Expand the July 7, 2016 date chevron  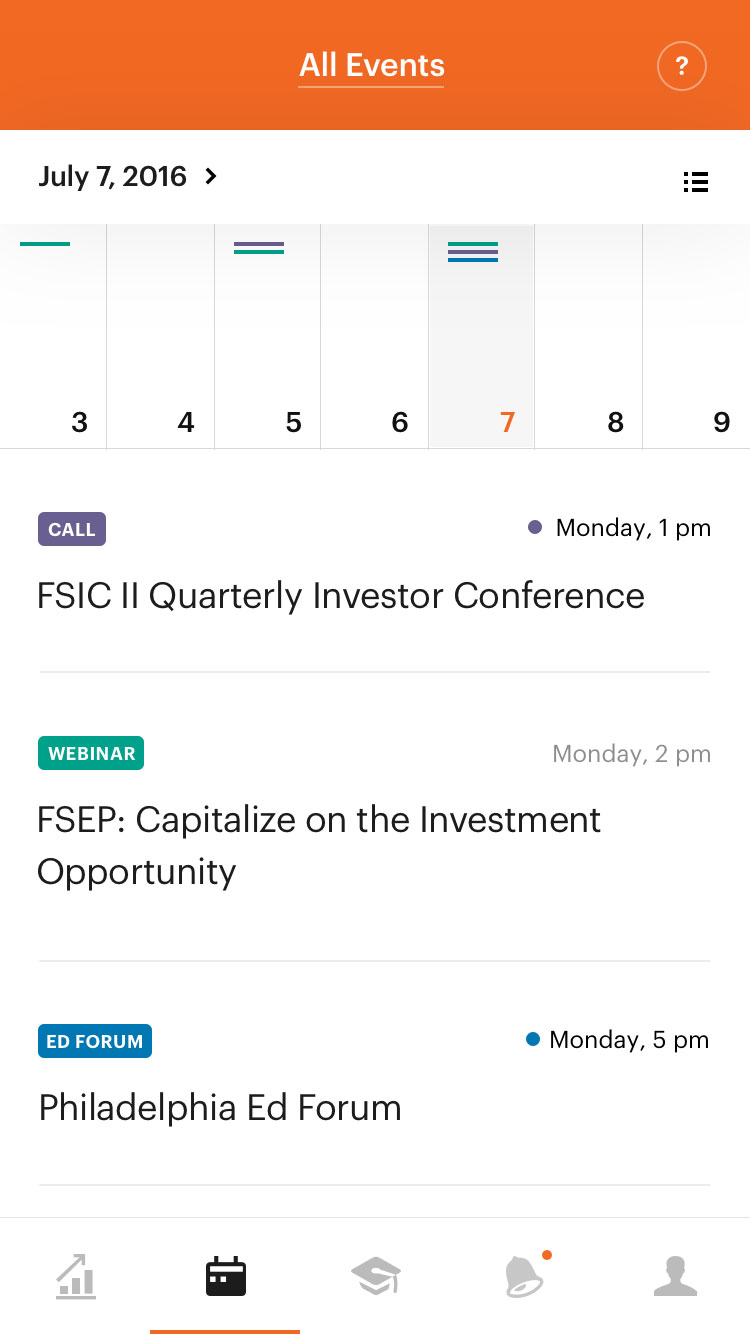(x=211, y=177)
